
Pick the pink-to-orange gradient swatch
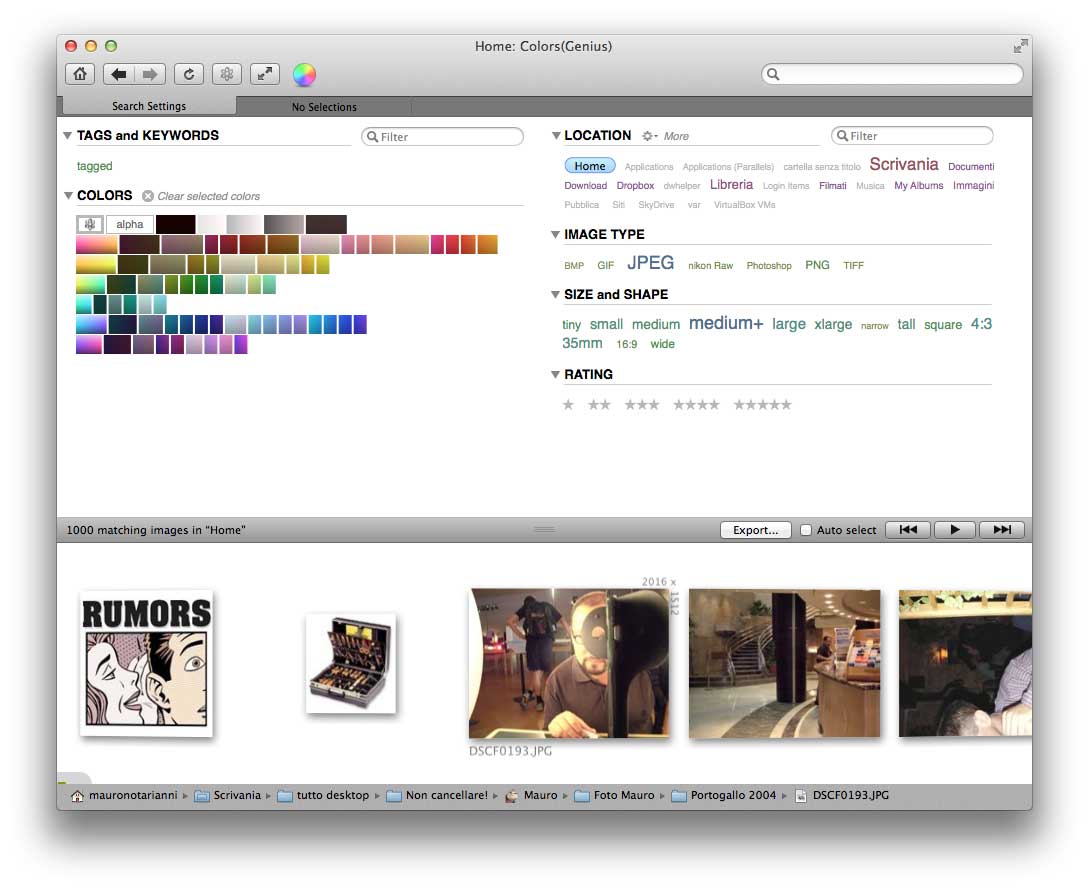[97, 244]
